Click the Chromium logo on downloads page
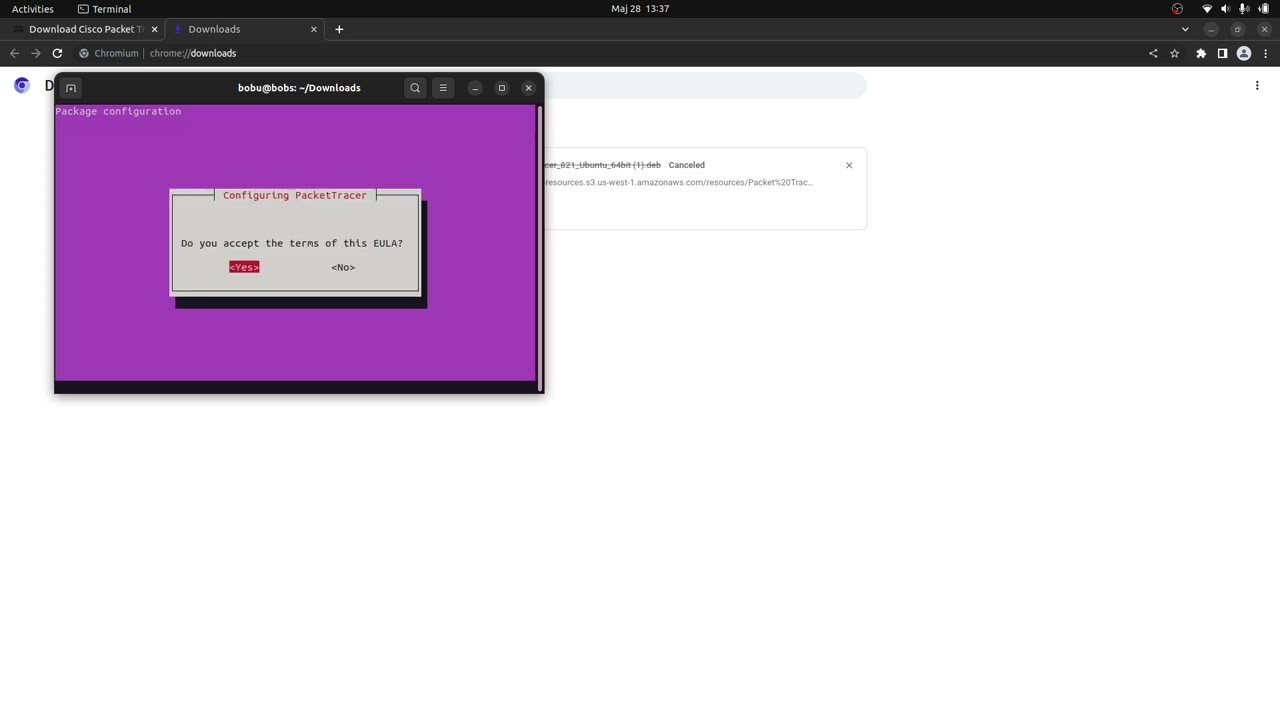The height and width of the screenshot is (720, 1280). point(22,86)
